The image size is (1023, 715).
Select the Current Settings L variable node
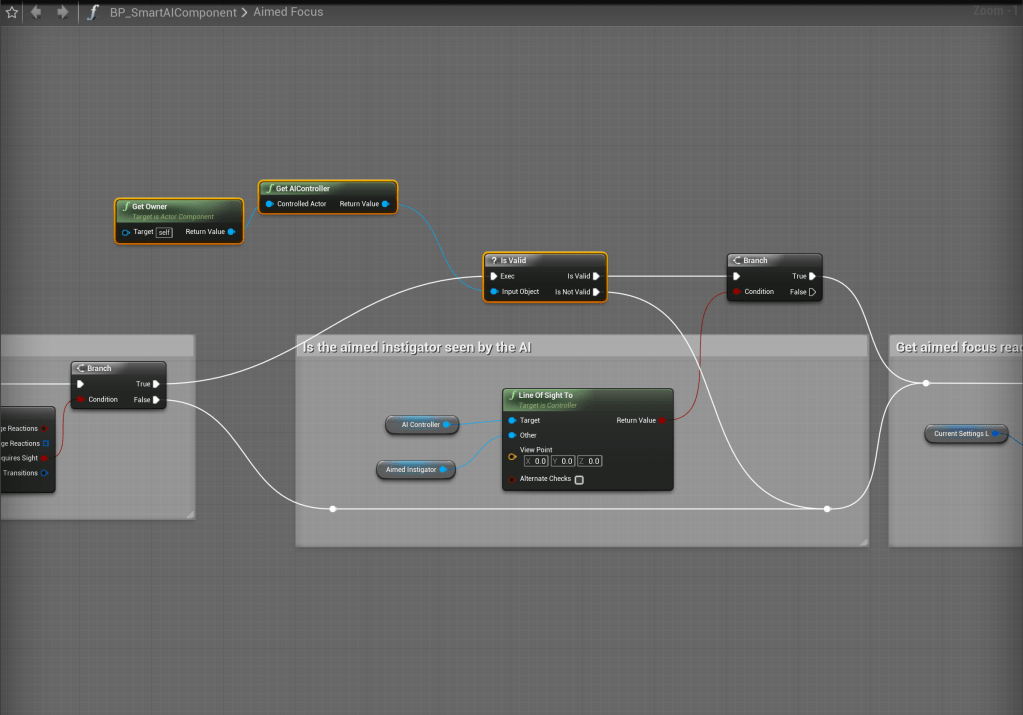[x=960, y=434]
